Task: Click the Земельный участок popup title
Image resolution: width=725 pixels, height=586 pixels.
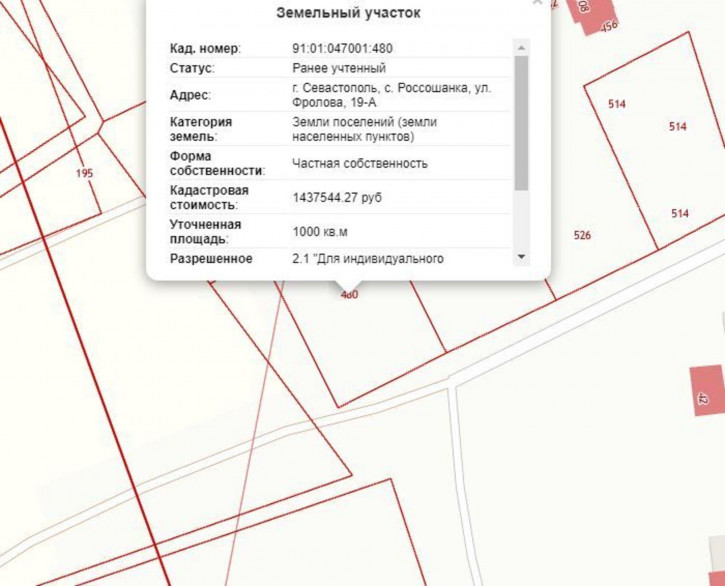Action: 348,14
